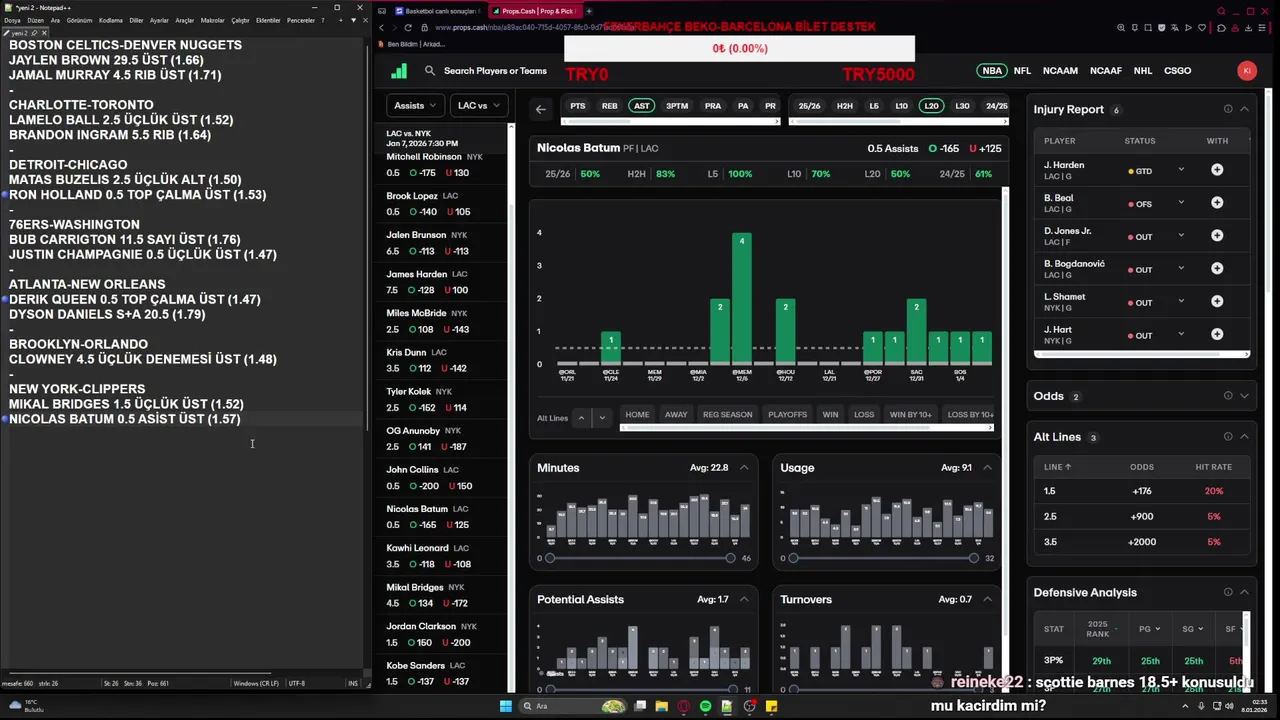Move Alt Lines down with arrow
This screenshot has width=1280, height=720.
[601, 418]
